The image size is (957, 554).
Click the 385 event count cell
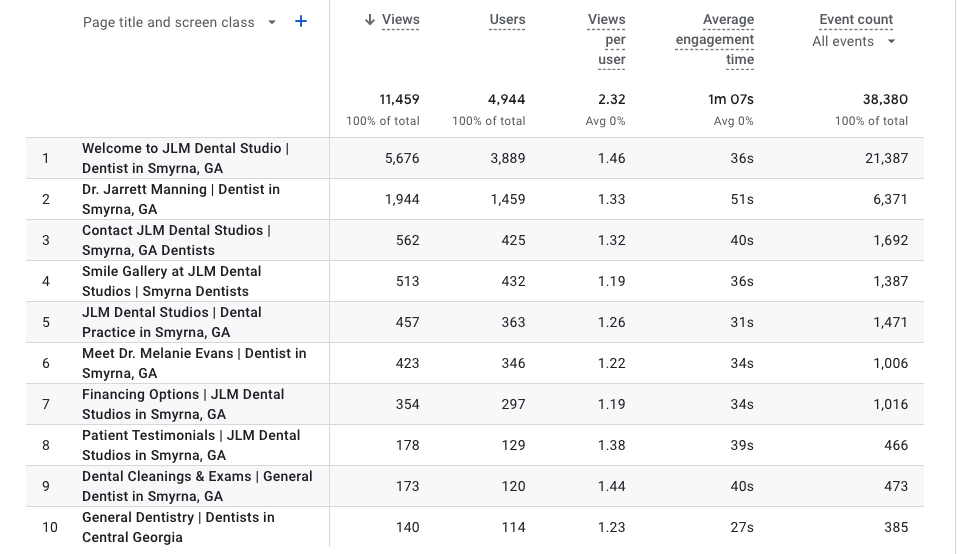click(896, 527)
